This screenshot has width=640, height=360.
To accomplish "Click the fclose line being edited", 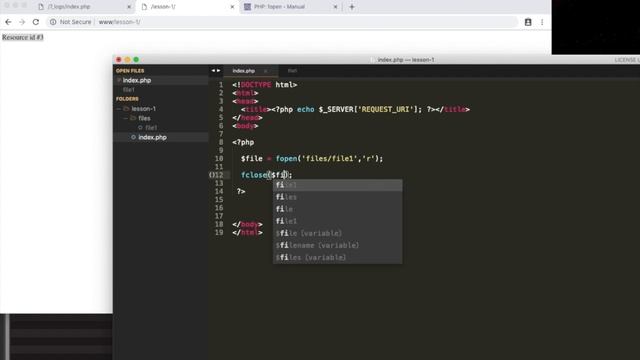I will tap(267, 175).
